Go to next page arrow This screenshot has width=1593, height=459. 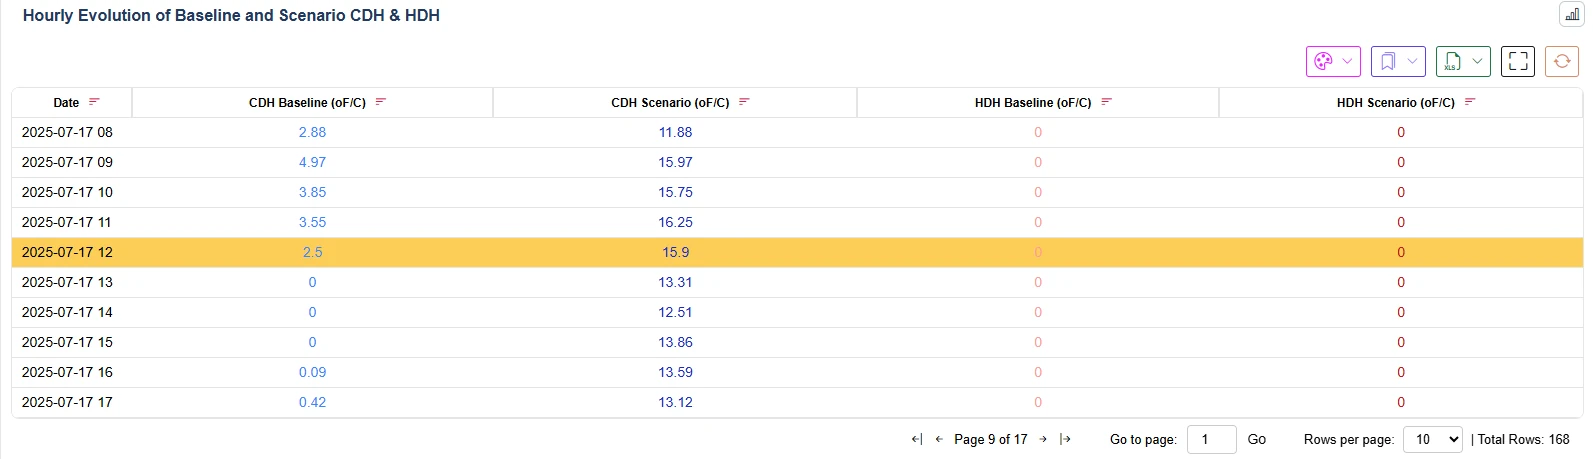[1043, 439]
